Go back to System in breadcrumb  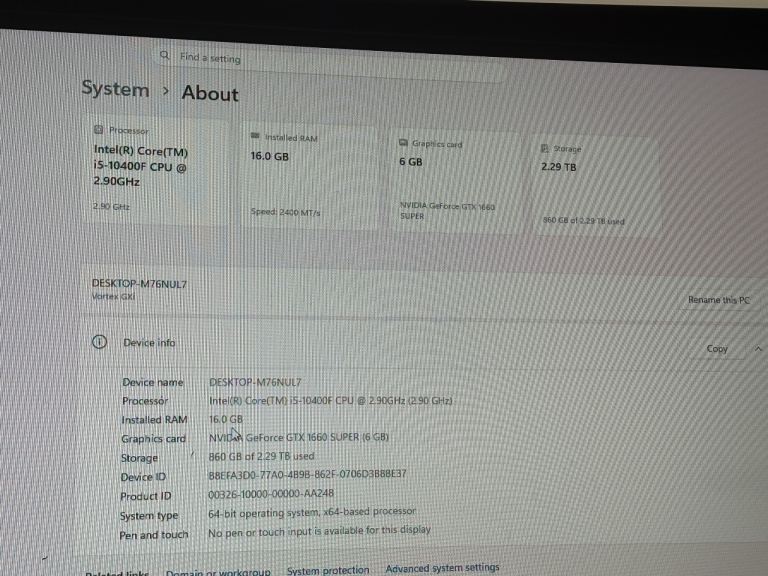point(115,89)
